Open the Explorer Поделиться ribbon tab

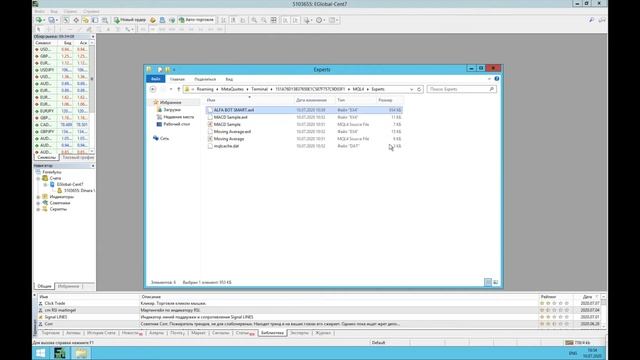pos(205,79)
